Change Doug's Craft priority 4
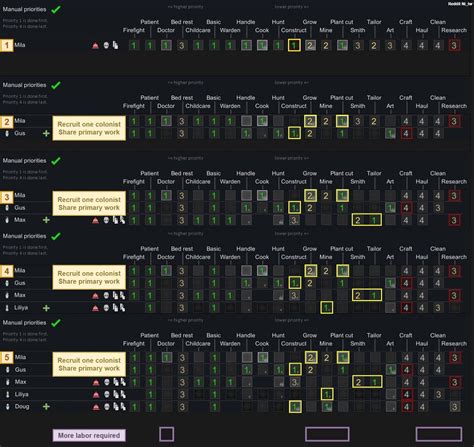The image size is (474, 447). click(406, 407)
